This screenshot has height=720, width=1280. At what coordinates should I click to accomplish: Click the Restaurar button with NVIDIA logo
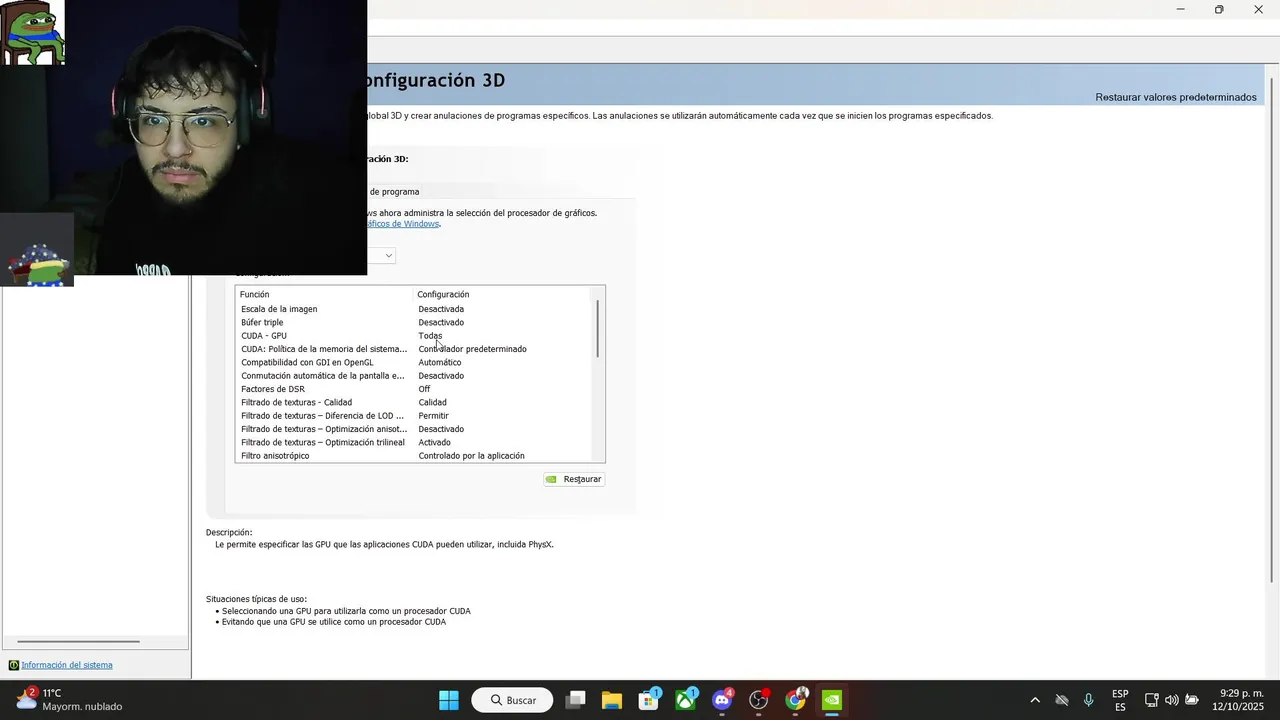574,479
